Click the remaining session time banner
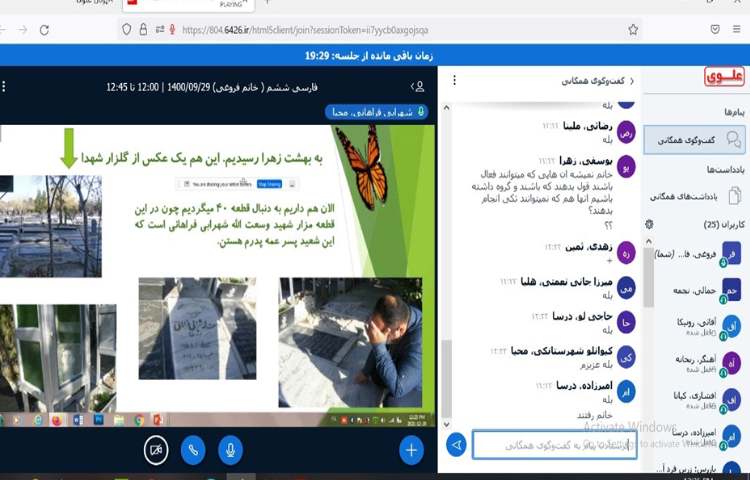The width and height of the screenshot is (750, 480). pos(368,56)
